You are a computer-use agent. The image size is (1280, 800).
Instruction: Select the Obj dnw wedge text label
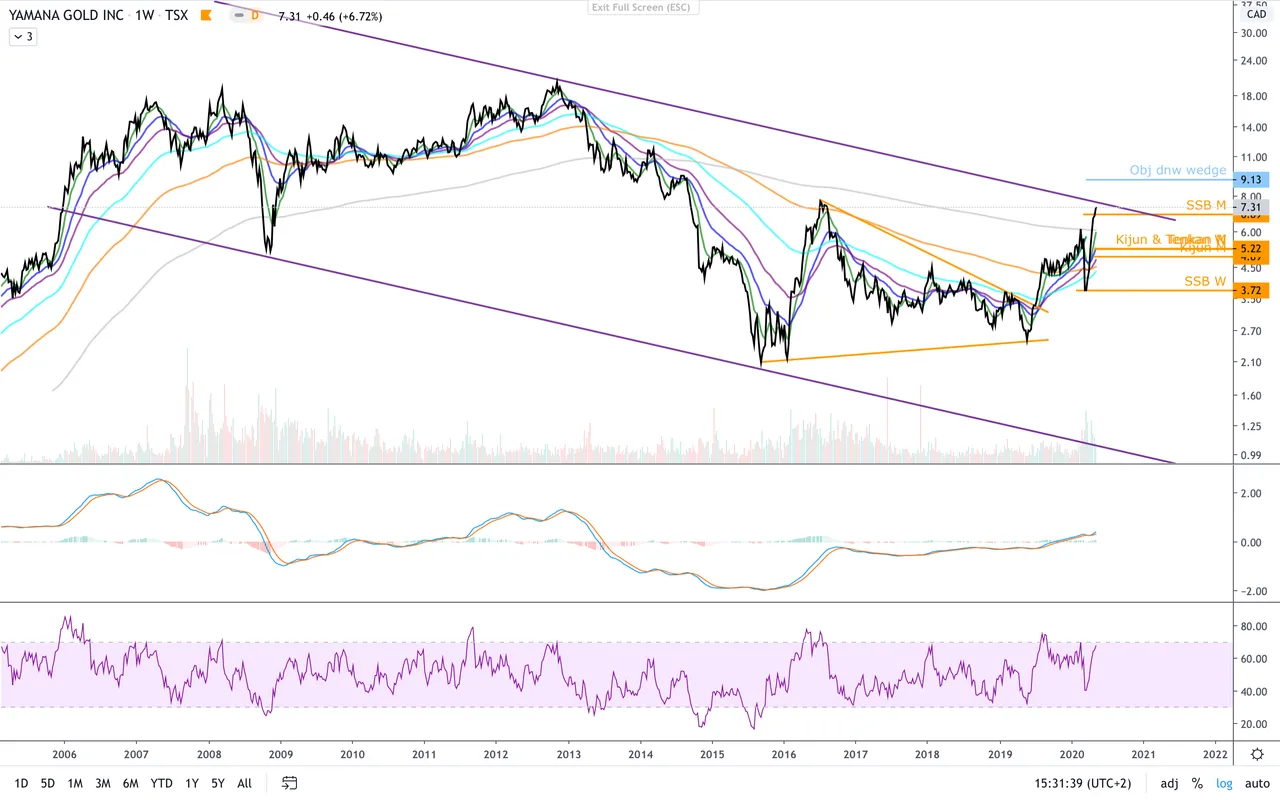[x=1178, y=170]
